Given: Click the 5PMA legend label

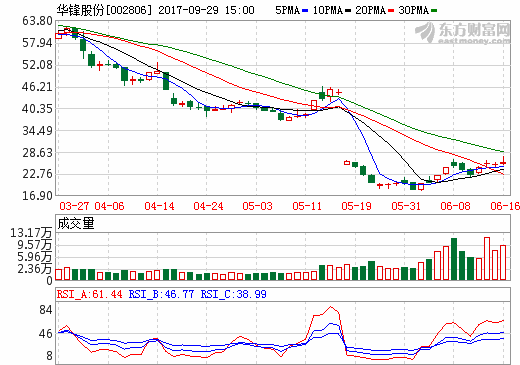Looking at the screenshot, I should click(x=287, y=10).
